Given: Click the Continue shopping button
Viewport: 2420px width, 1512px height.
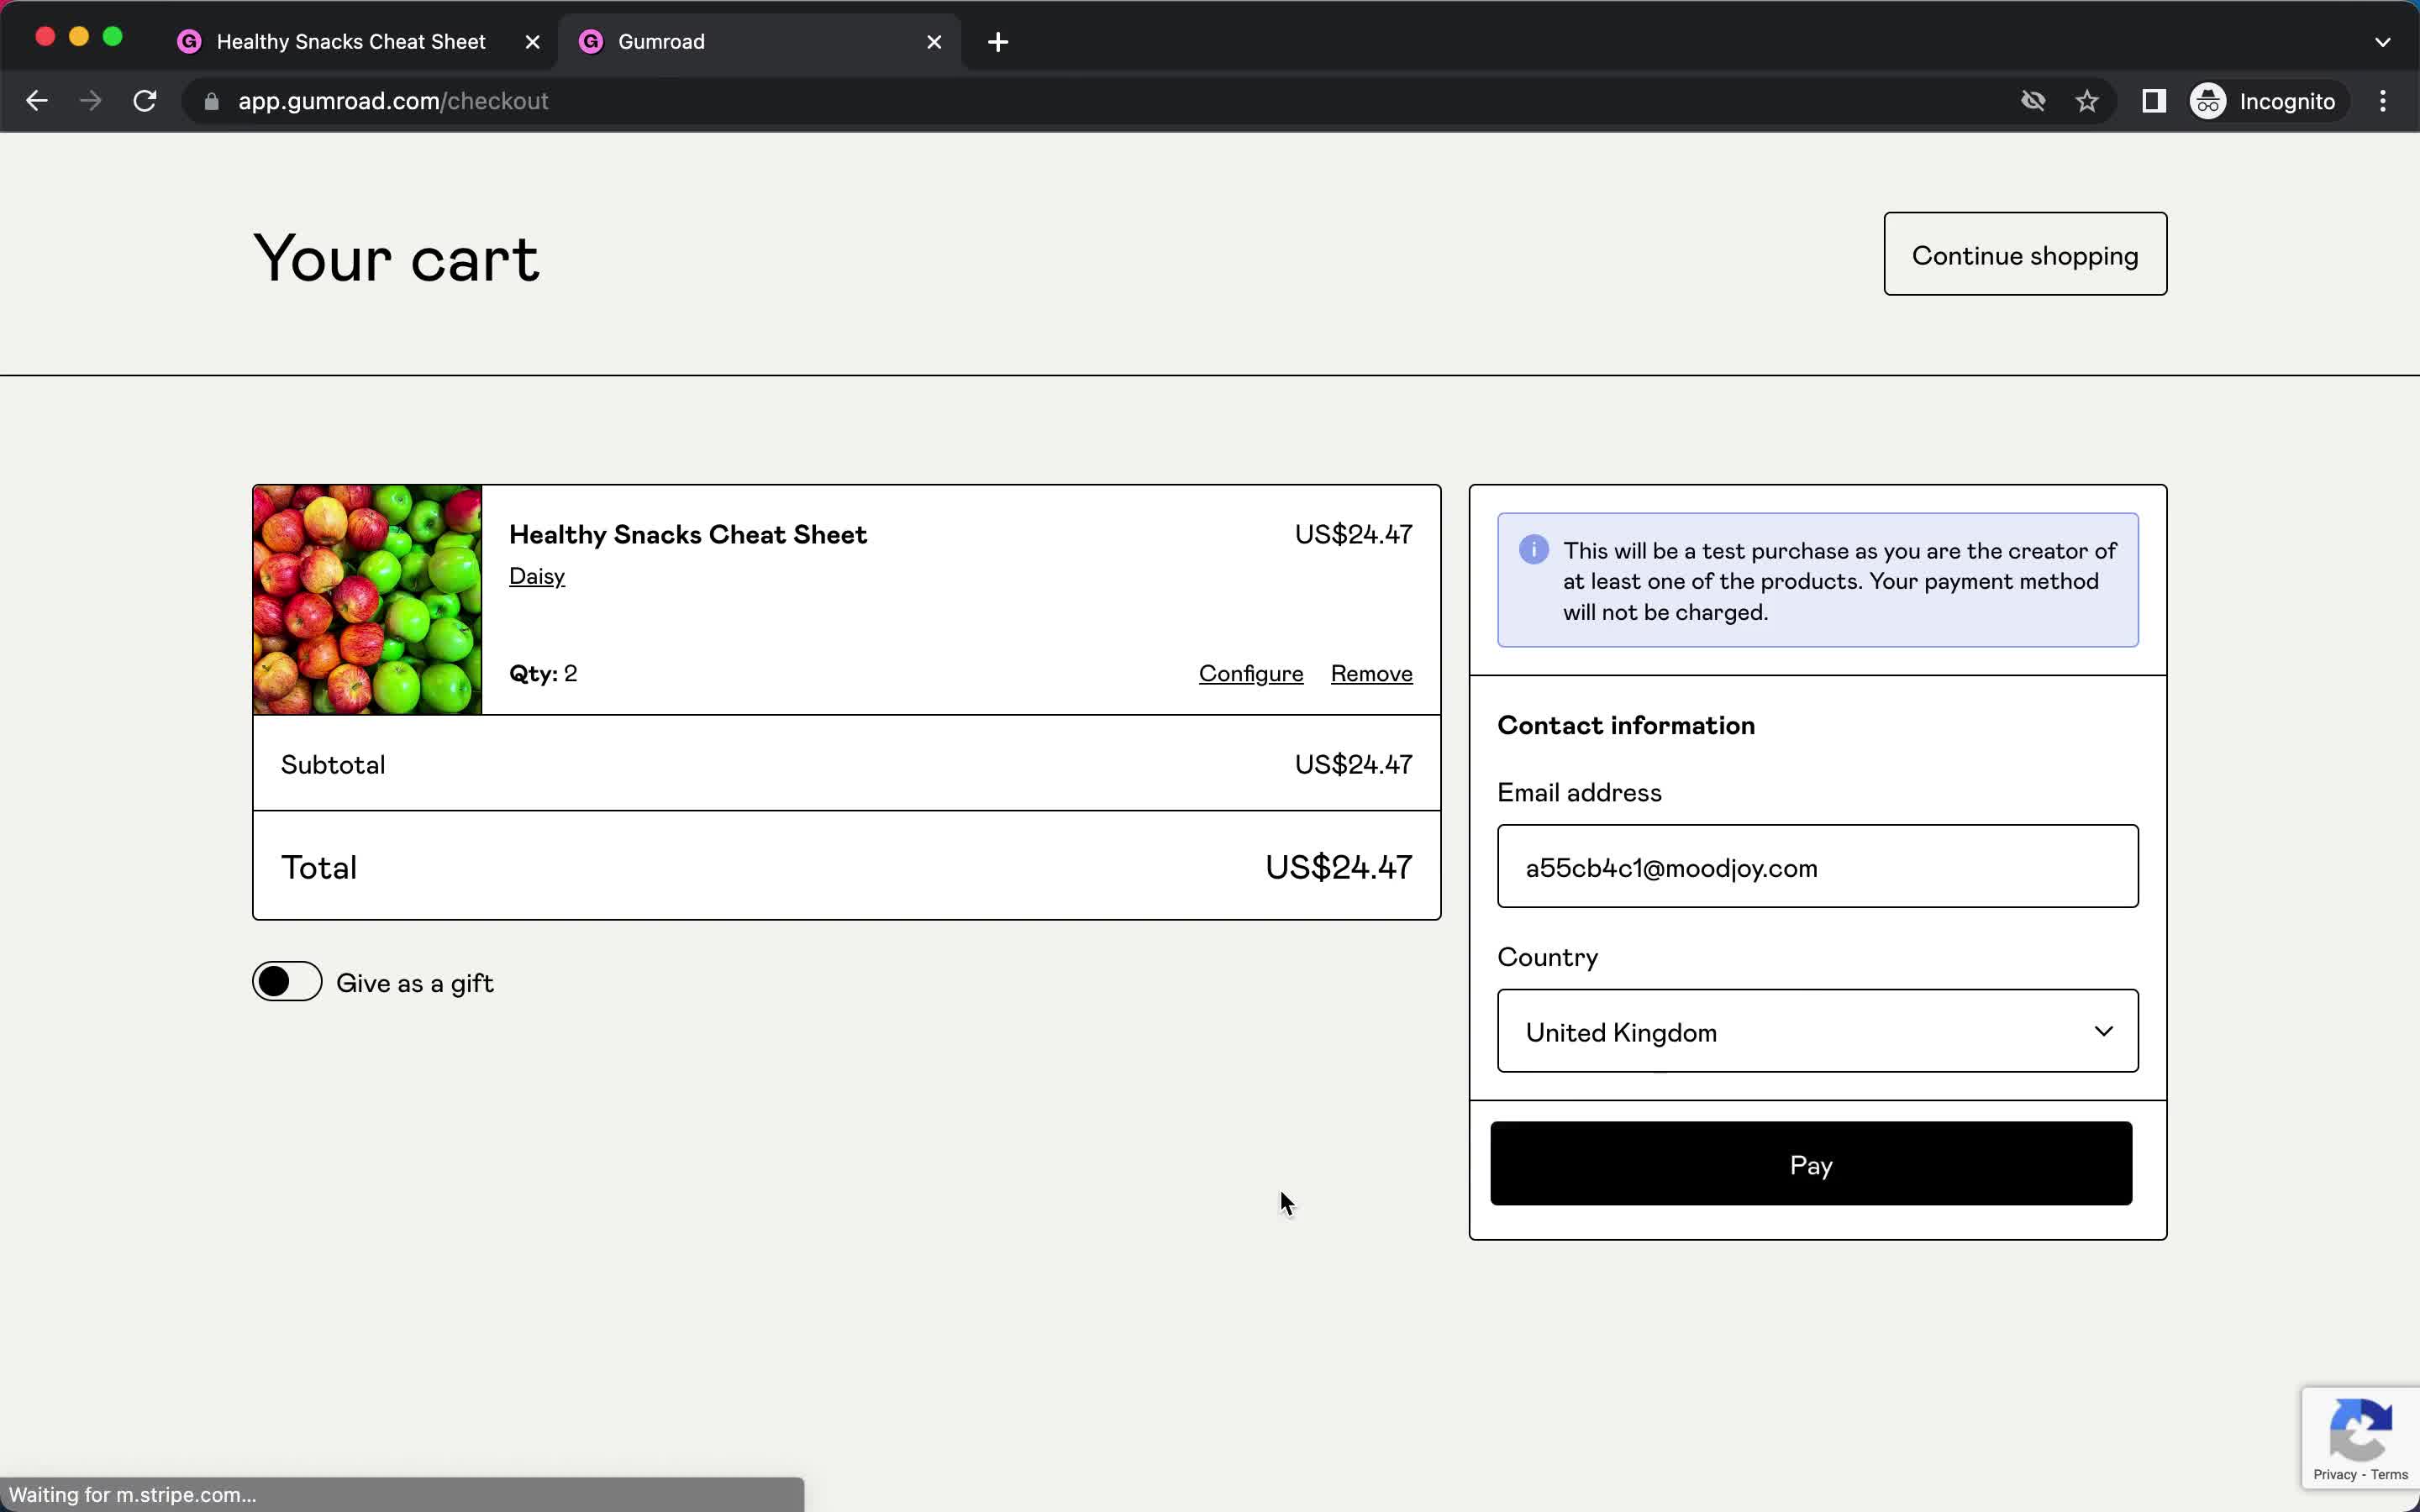Looking at the screenshot, I should pyautogui.click(x=2024, y=255).
